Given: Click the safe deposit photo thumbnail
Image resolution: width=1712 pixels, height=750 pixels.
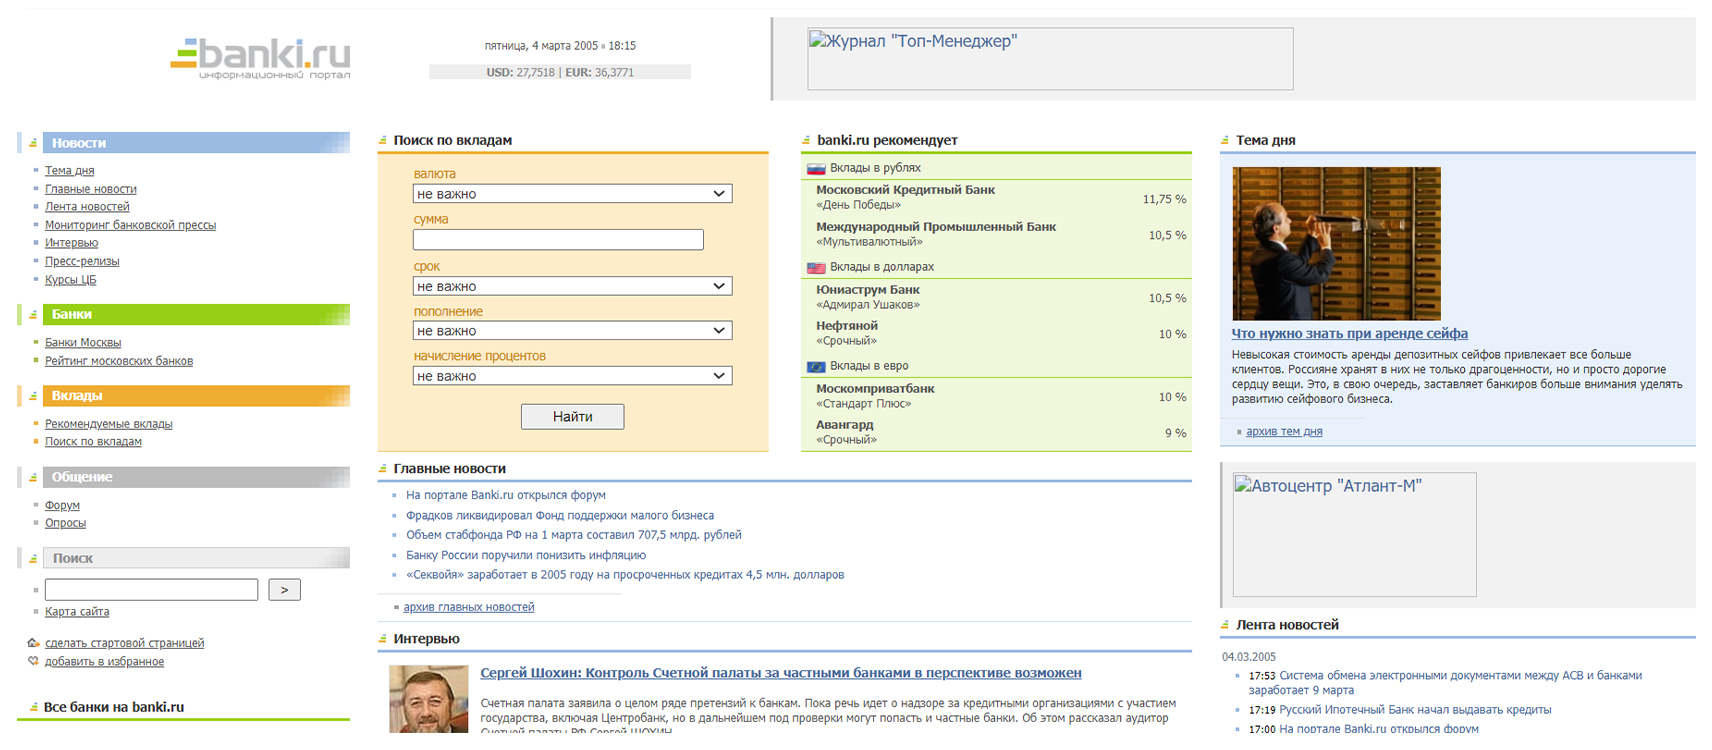Looking at the screenshot, I should tap(1336, 243).
